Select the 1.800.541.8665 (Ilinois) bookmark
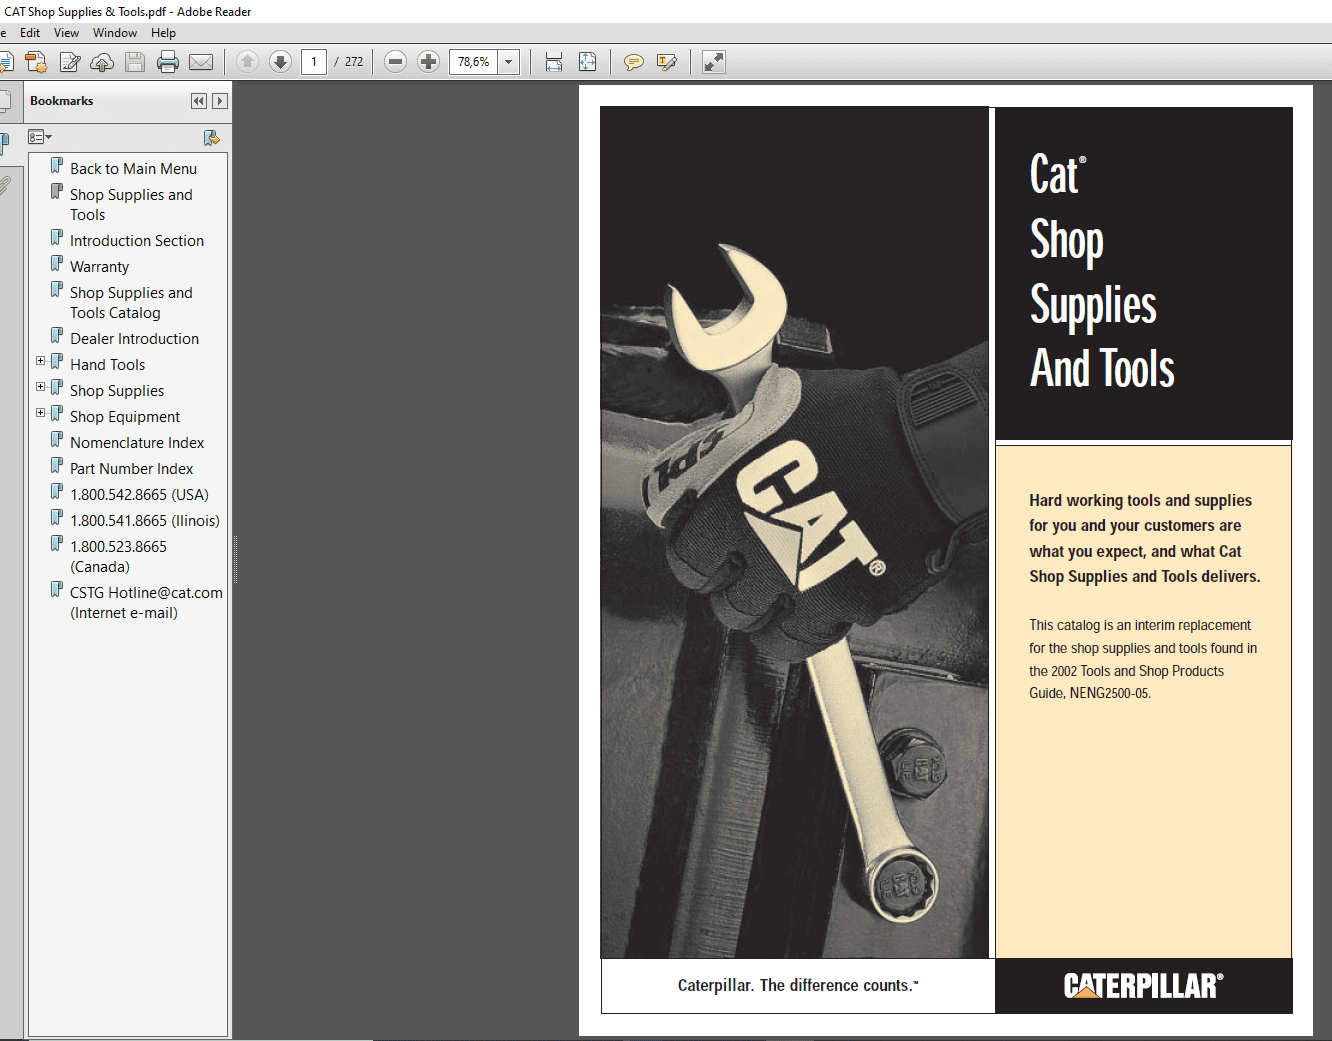 (x=145, y=521)
